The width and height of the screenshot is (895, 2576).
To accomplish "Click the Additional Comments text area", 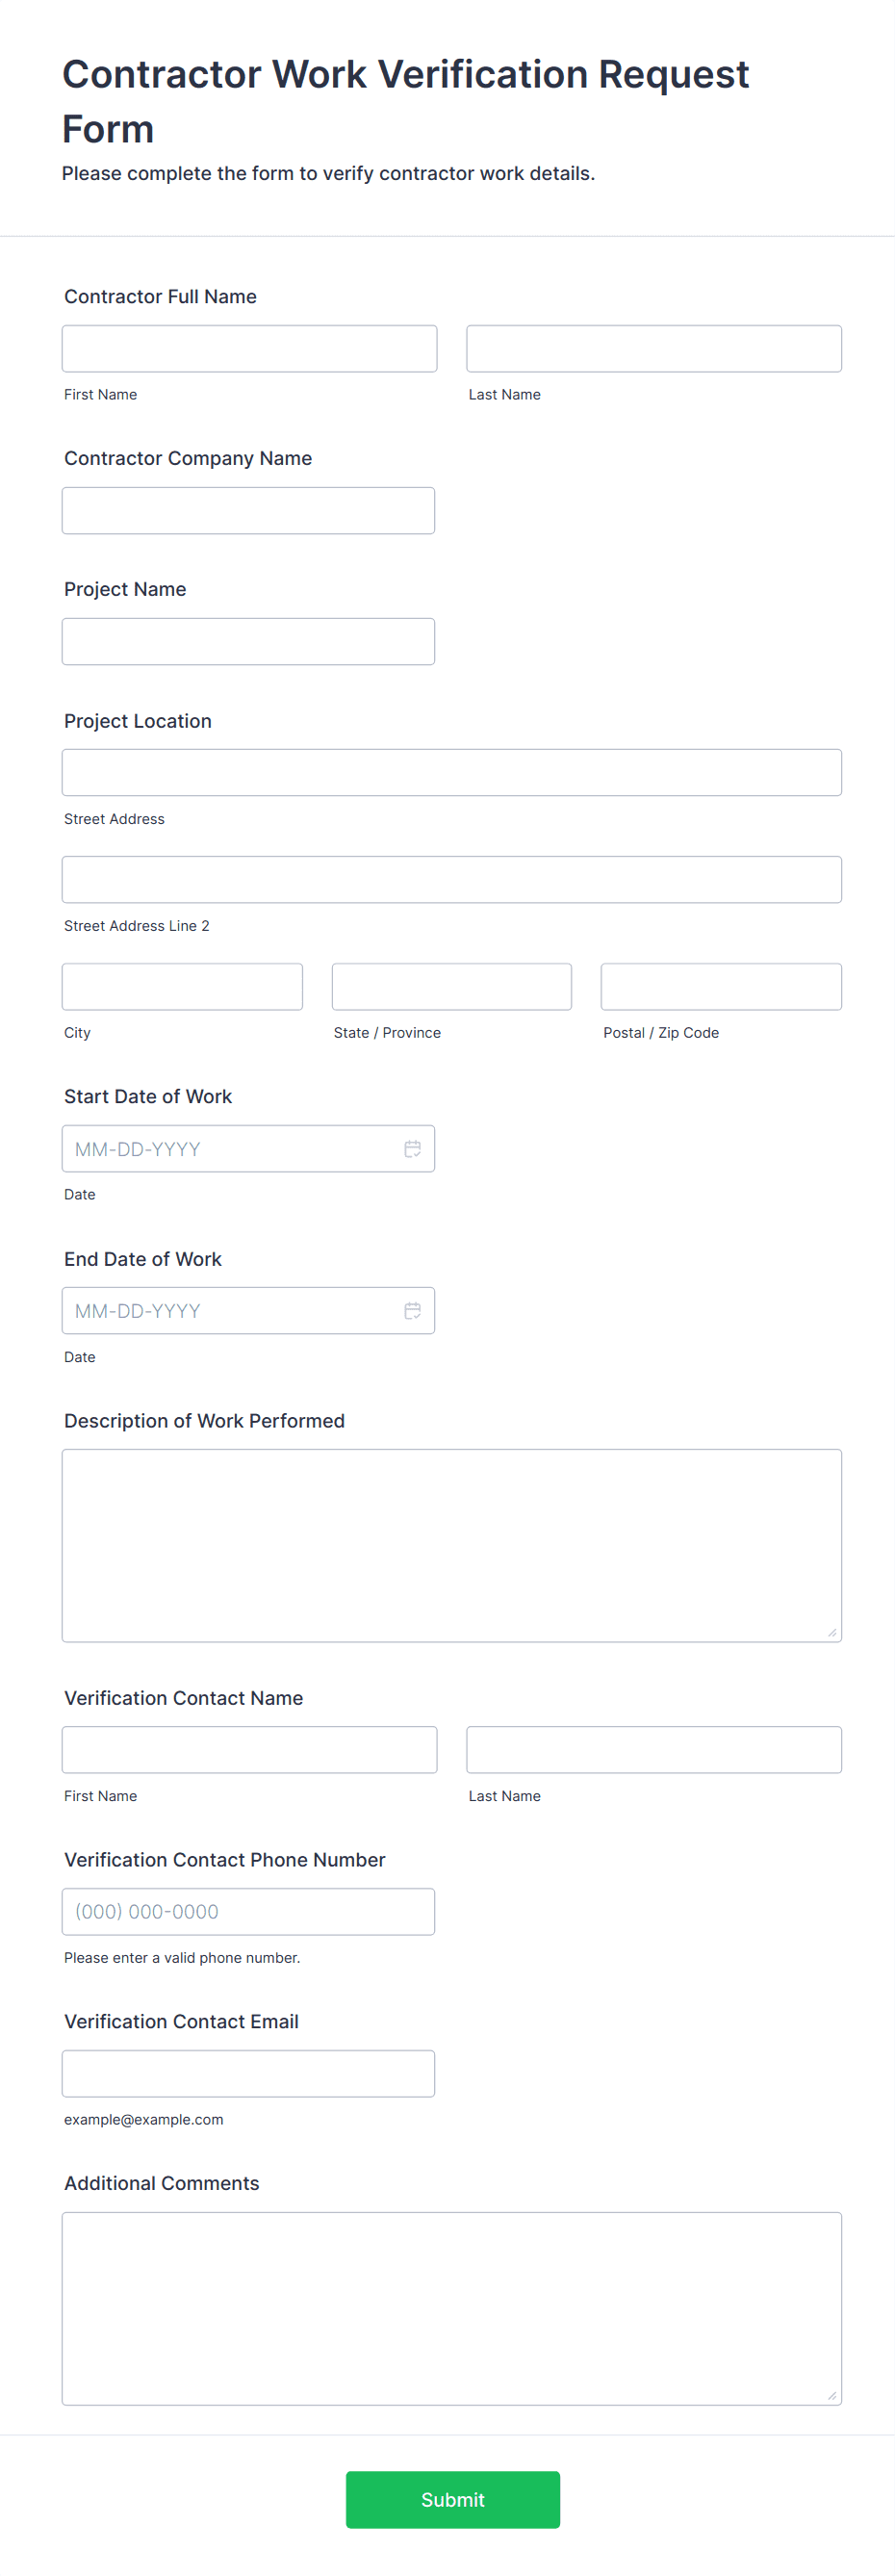I will click(x=452, y=2309).
